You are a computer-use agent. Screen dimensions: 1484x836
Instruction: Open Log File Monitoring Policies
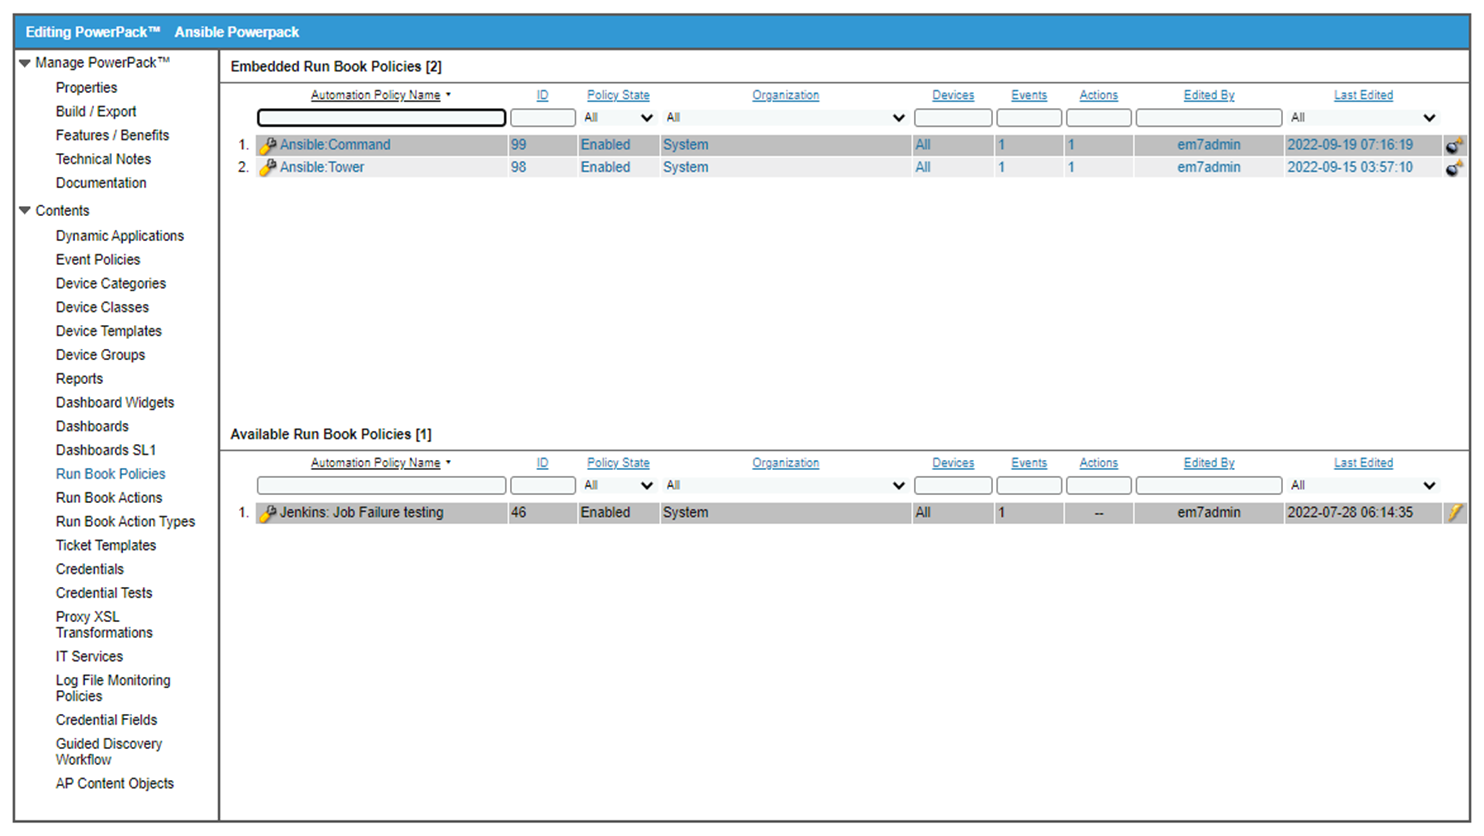113,689
